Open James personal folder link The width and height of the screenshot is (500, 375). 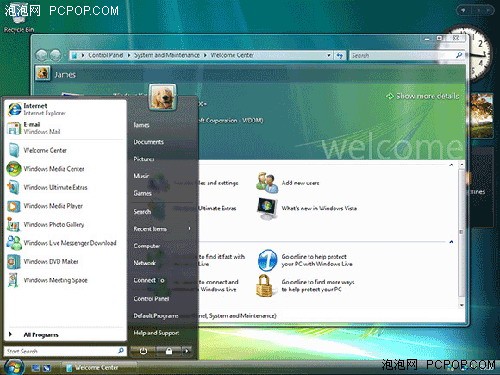pyautogui.click(x=141, y=125)
